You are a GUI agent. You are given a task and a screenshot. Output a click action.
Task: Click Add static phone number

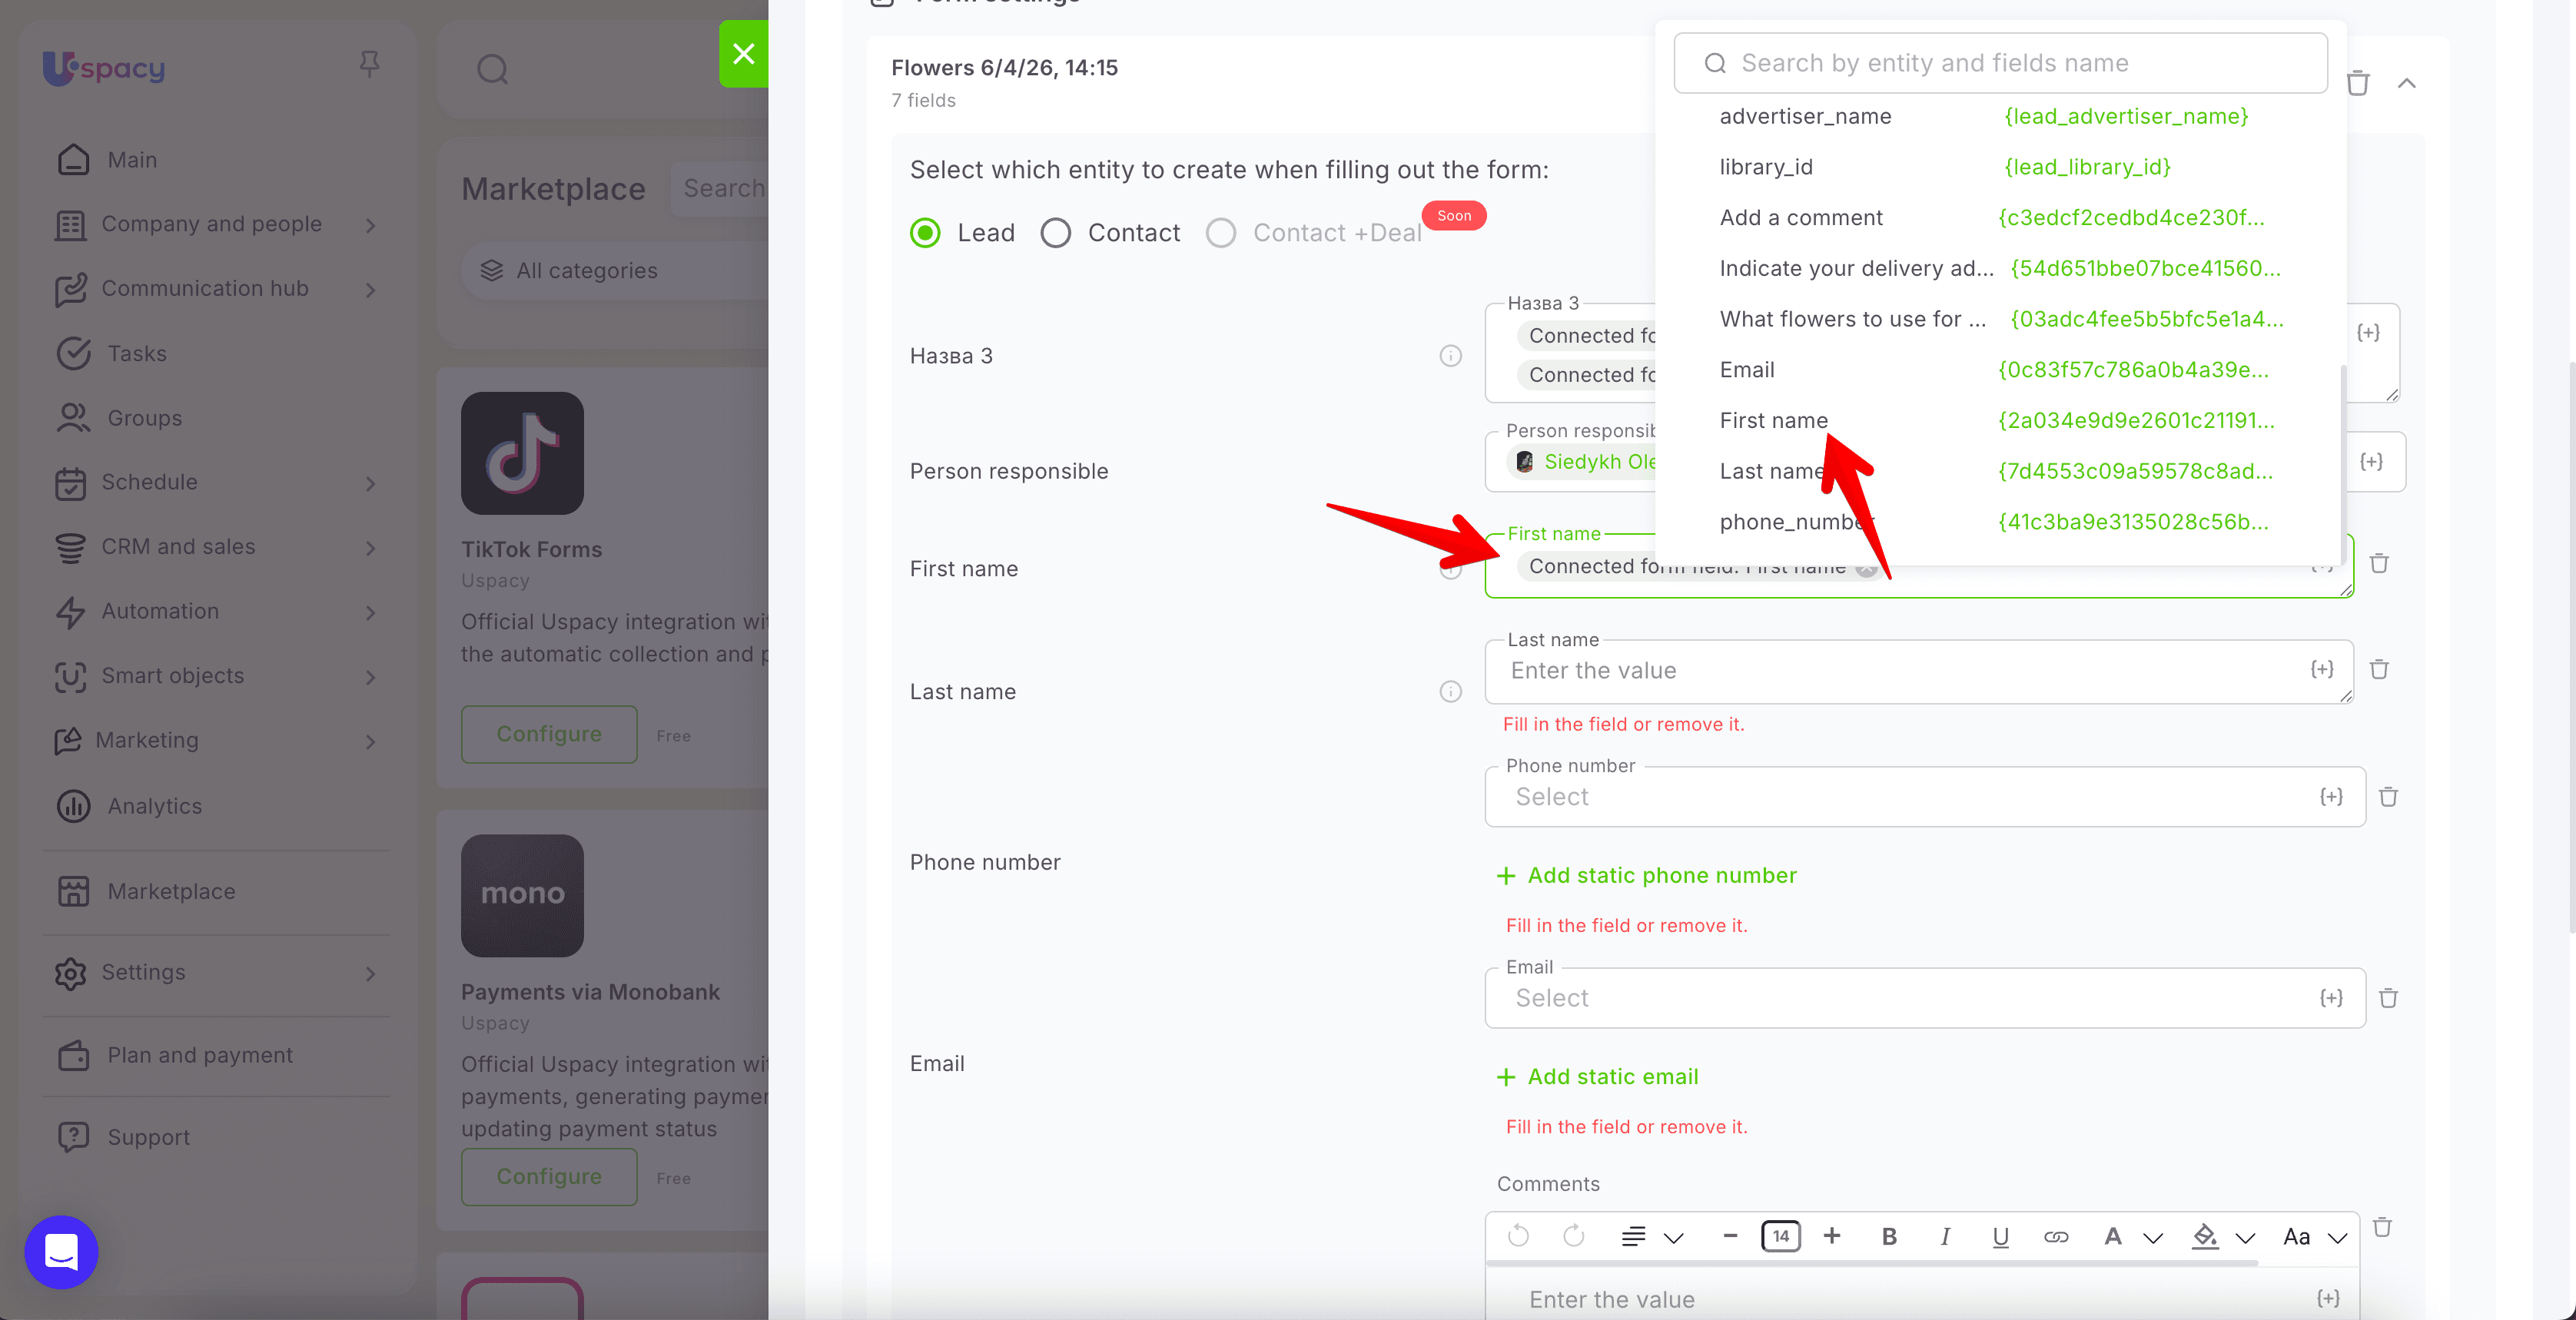coord(1646,876)
